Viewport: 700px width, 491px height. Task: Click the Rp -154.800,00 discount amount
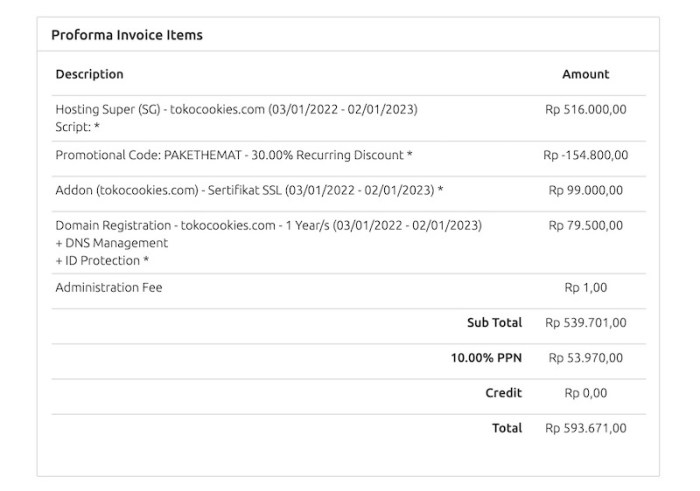click(x=585, y=155)
